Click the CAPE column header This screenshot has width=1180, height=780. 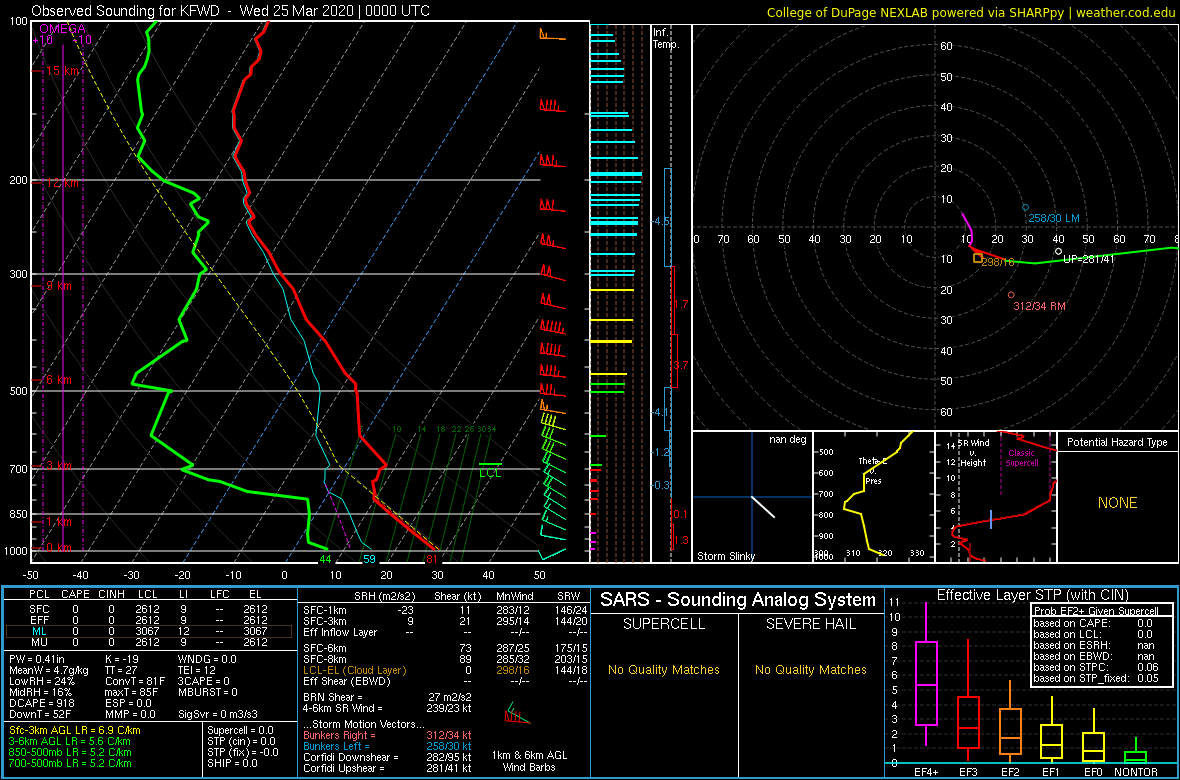[x=75, y=595]
